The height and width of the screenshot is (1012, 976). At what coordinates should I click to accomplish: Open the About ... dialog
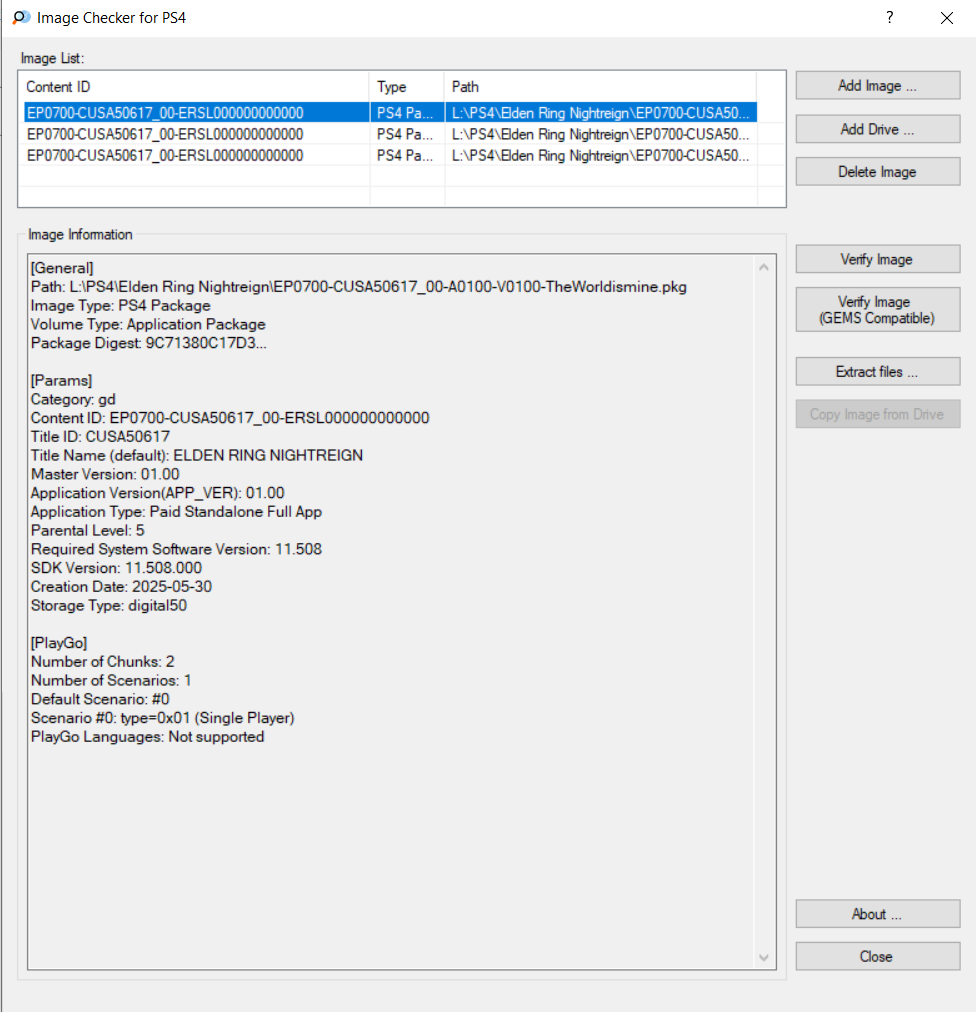pos(877,914)
